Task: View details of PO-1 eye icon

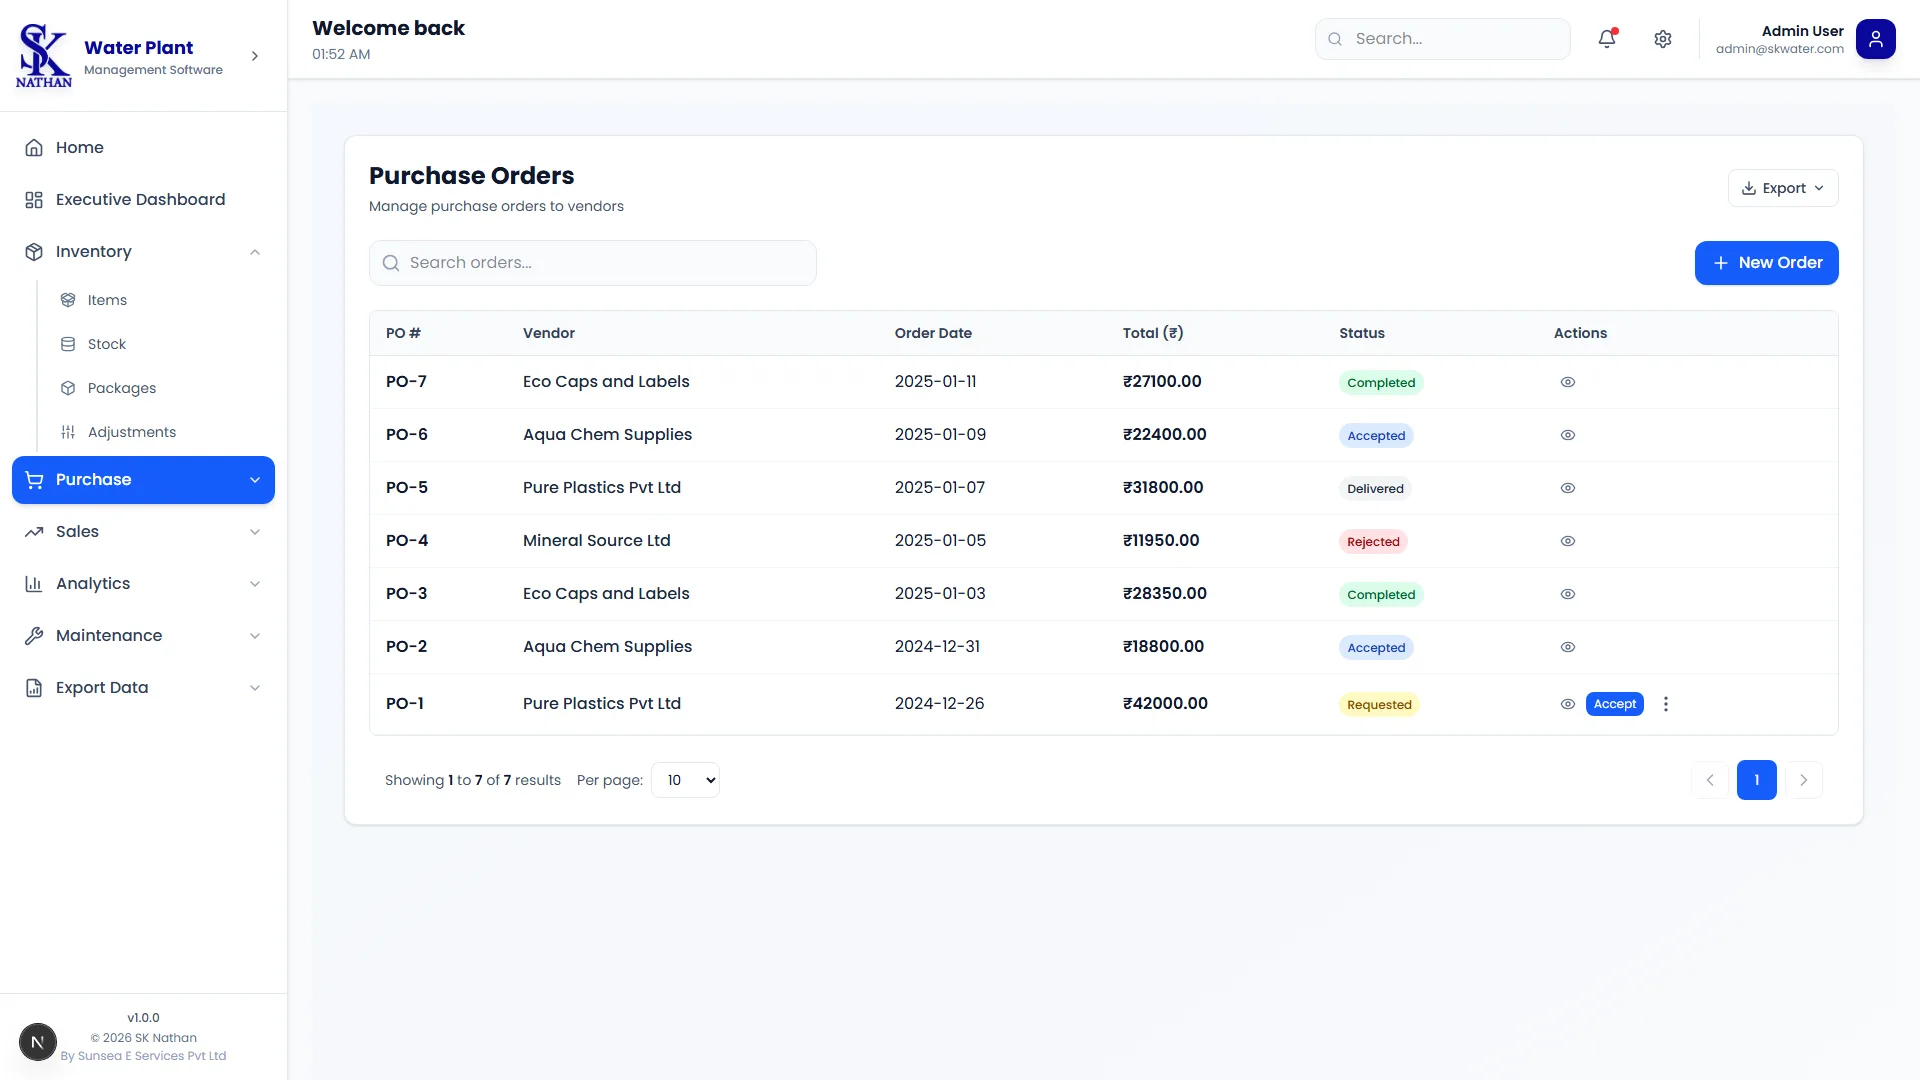Action: tap(1567, 704)
